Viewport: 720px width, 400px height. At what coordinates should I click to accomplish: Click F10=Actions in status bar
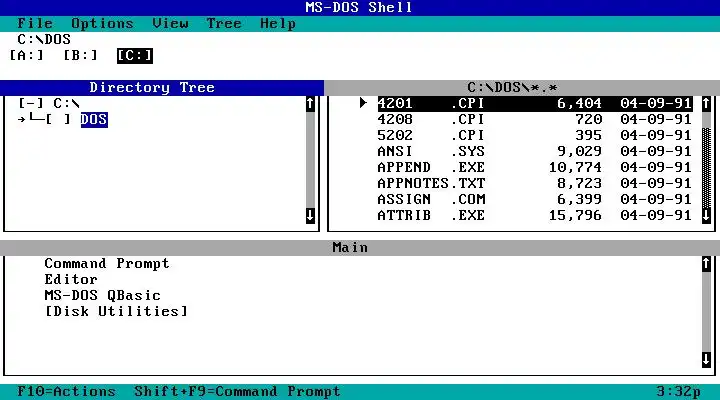pyautogui.click(x=67, y=391)
